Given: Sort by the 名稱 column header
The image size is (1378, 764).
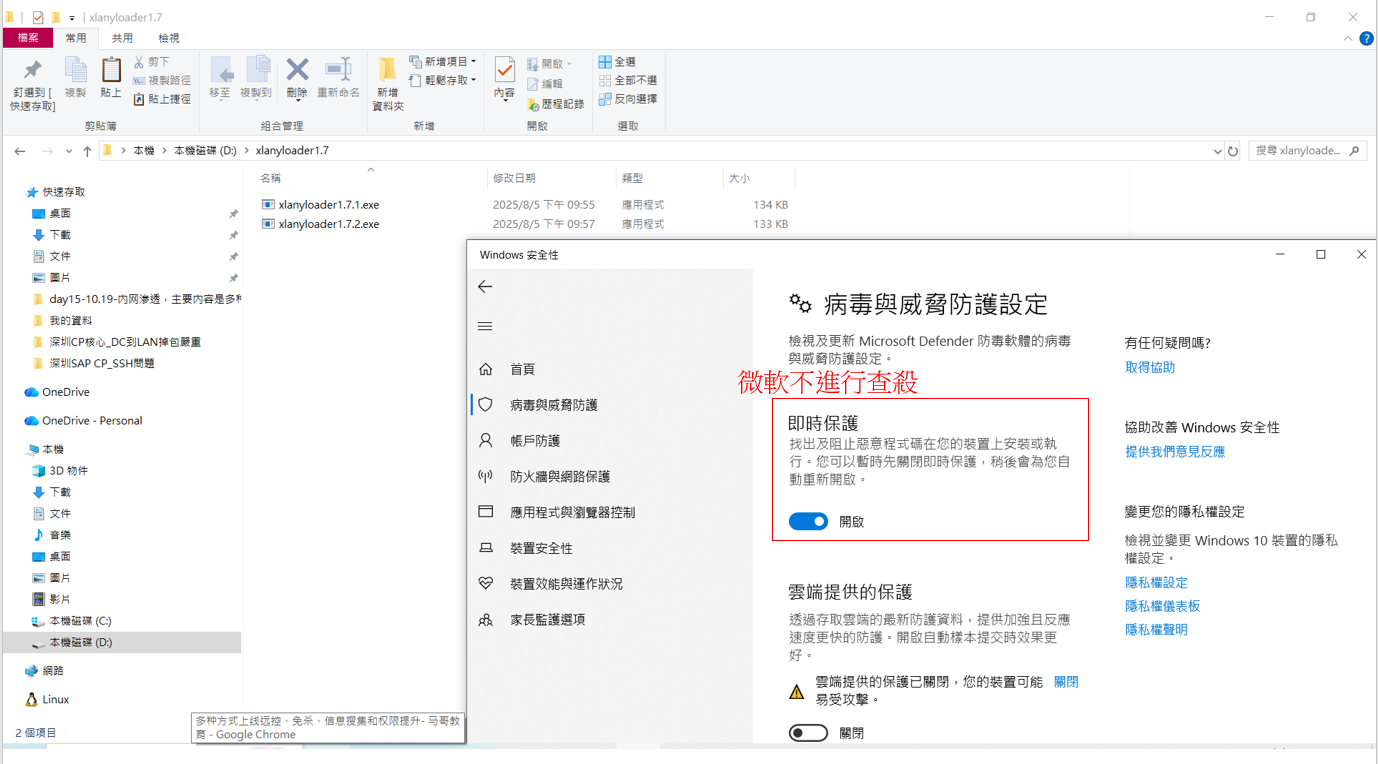Looking at the screenshot, I should coord(271,178).
